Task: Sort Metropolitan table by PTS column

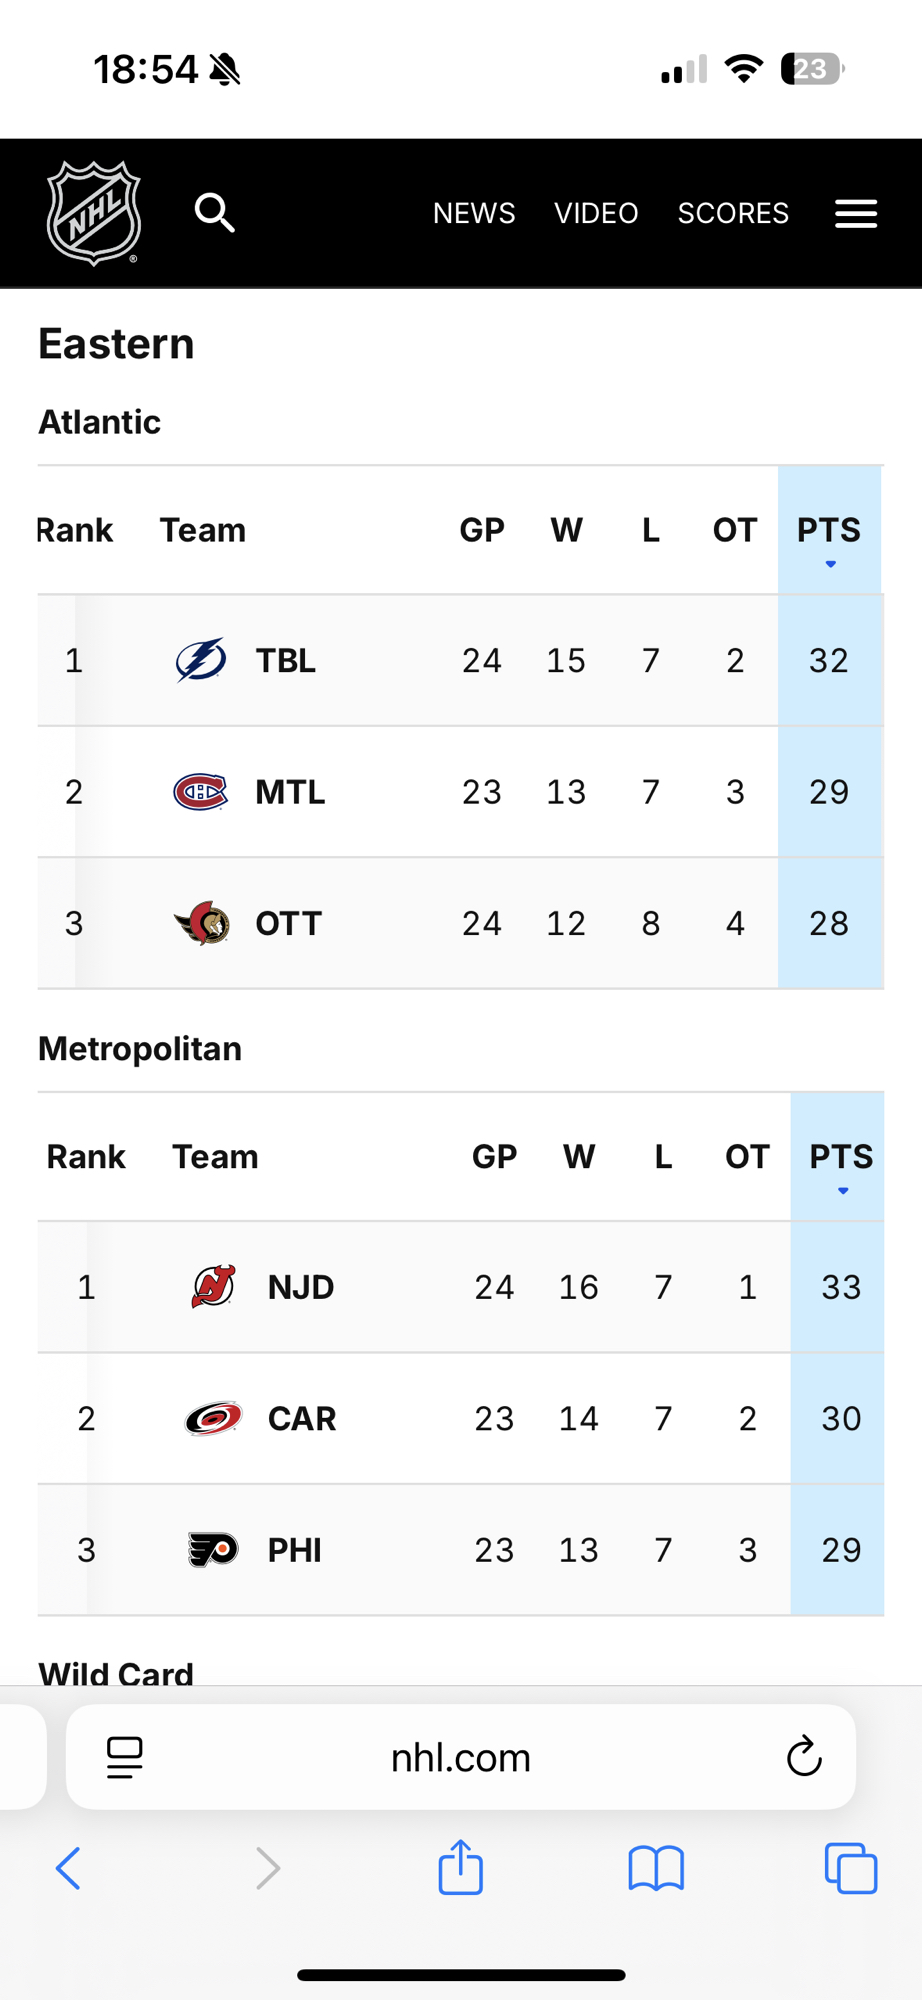Action: tap(841, 1157)
